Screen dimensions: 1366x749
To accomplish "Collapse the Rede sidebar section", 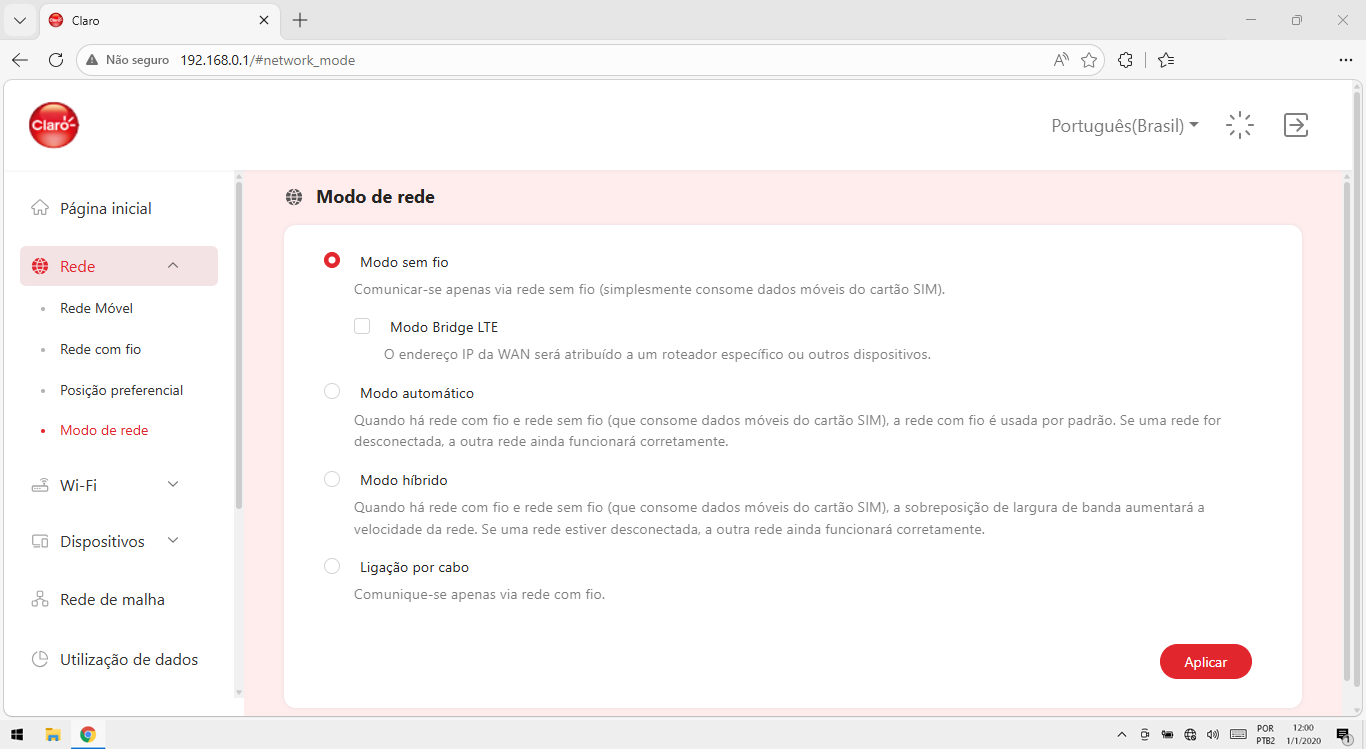I will pos(173,265).
